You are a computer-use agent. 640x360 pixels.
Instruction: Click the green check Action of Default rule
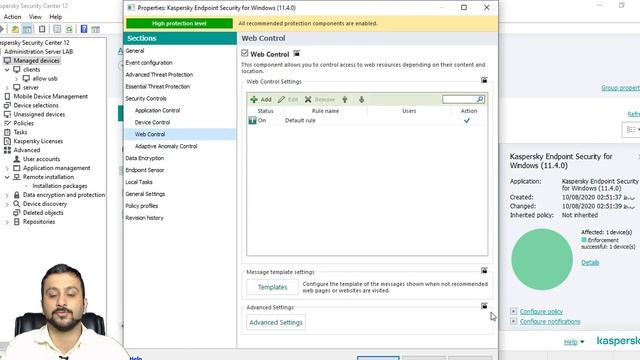coord(467,120)
